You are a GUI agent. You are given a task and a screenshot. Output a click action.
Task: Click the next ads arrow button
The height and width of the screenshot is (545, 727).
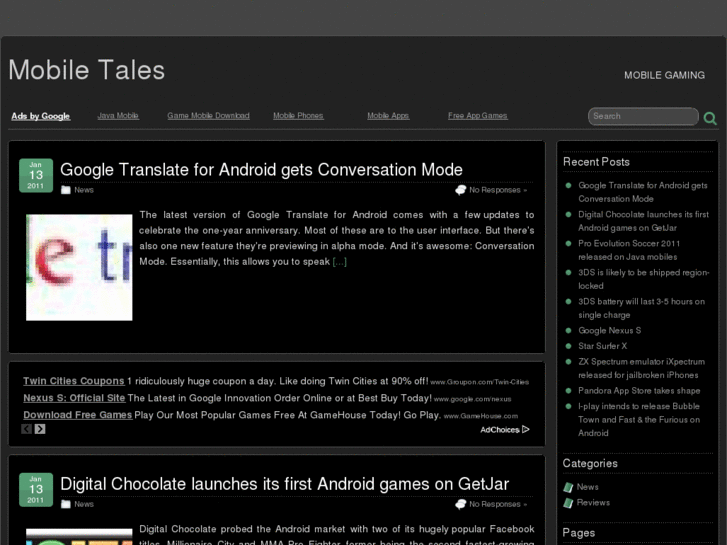(x=40, y=429)
